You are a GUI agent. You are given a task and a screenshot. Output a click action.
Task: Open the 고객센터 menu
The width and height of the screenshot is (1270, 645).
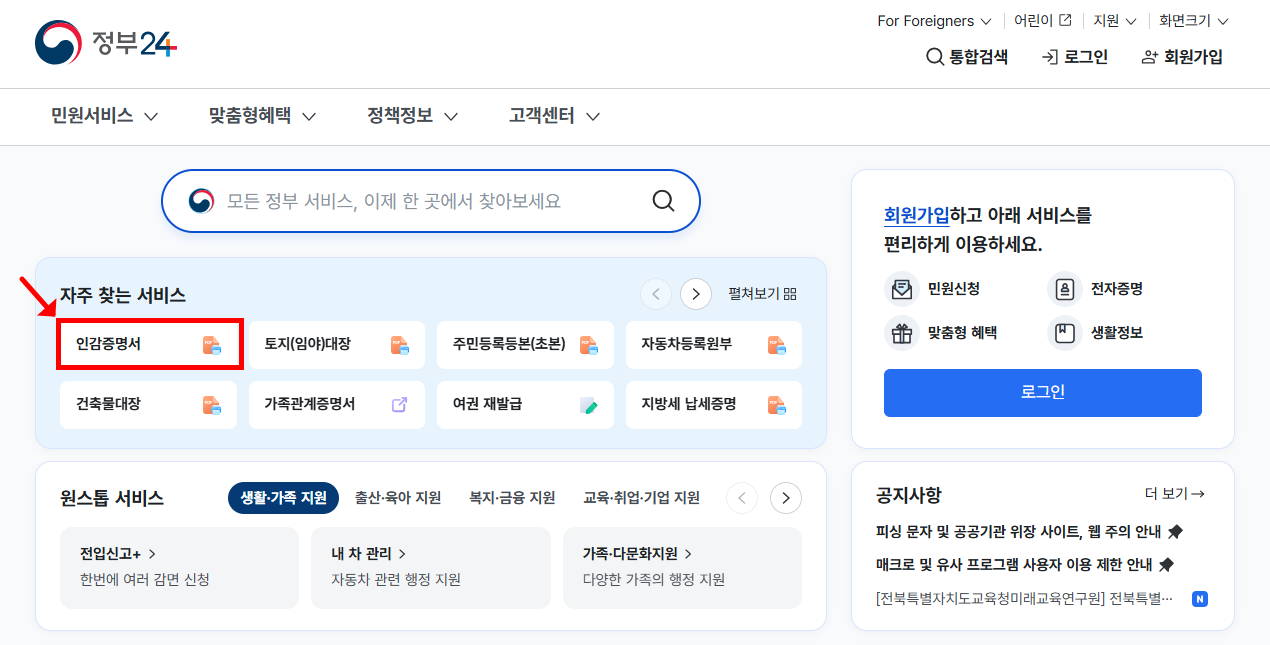tap(555, 116)
